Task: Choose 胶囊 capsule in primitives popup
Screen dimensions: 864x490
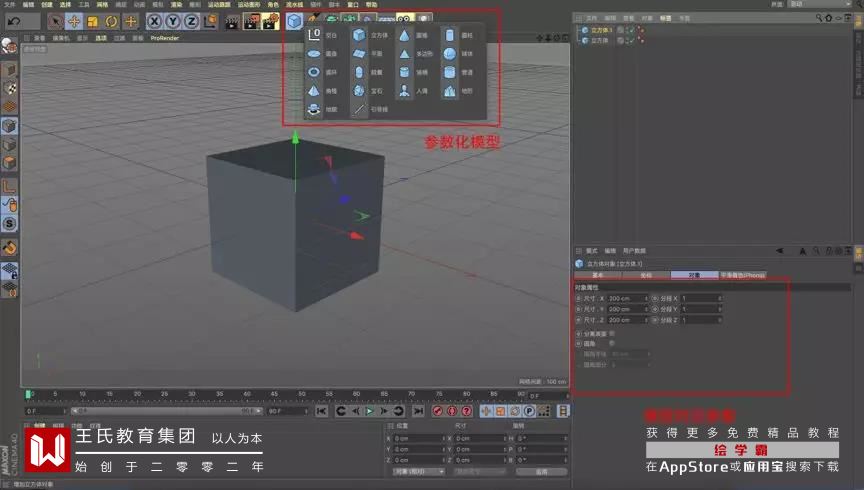Action: coord(368,72)
